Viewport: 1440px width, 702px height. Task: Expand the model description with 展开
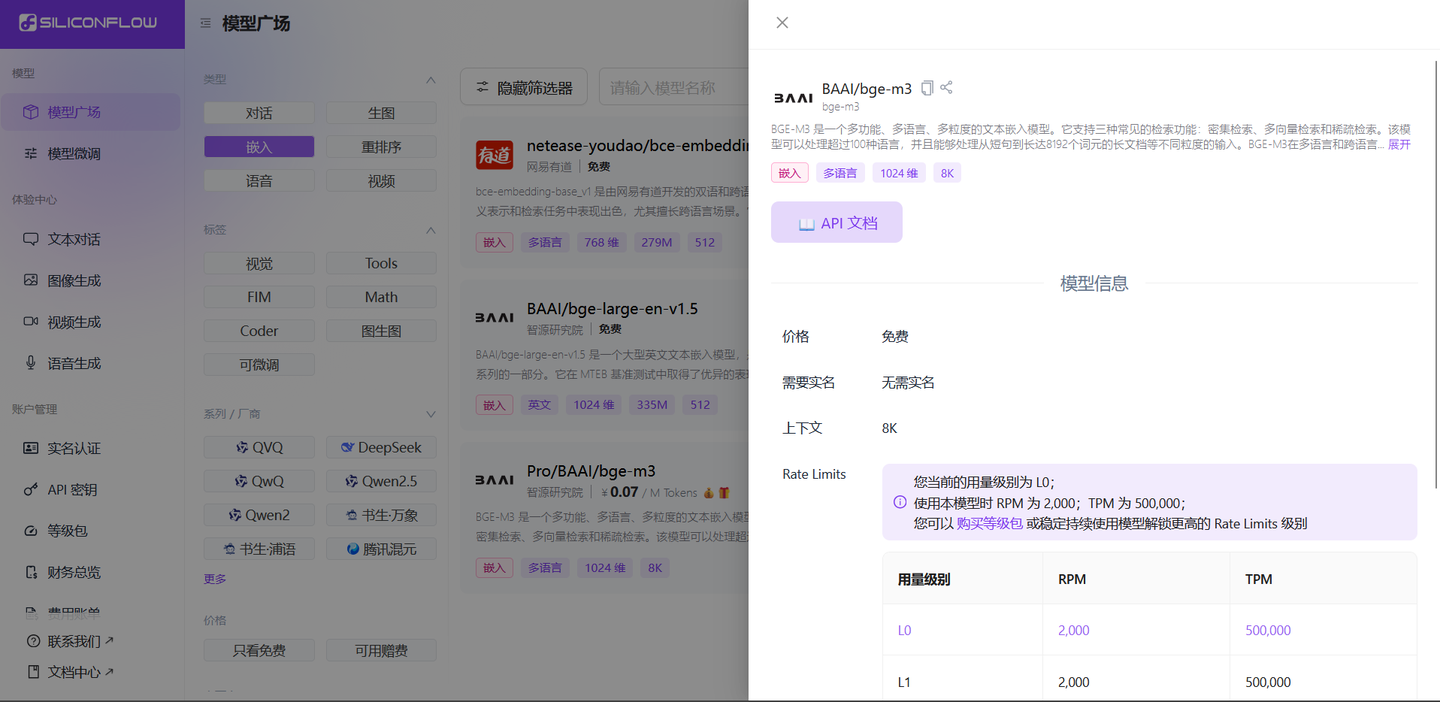pos(1399,144)
